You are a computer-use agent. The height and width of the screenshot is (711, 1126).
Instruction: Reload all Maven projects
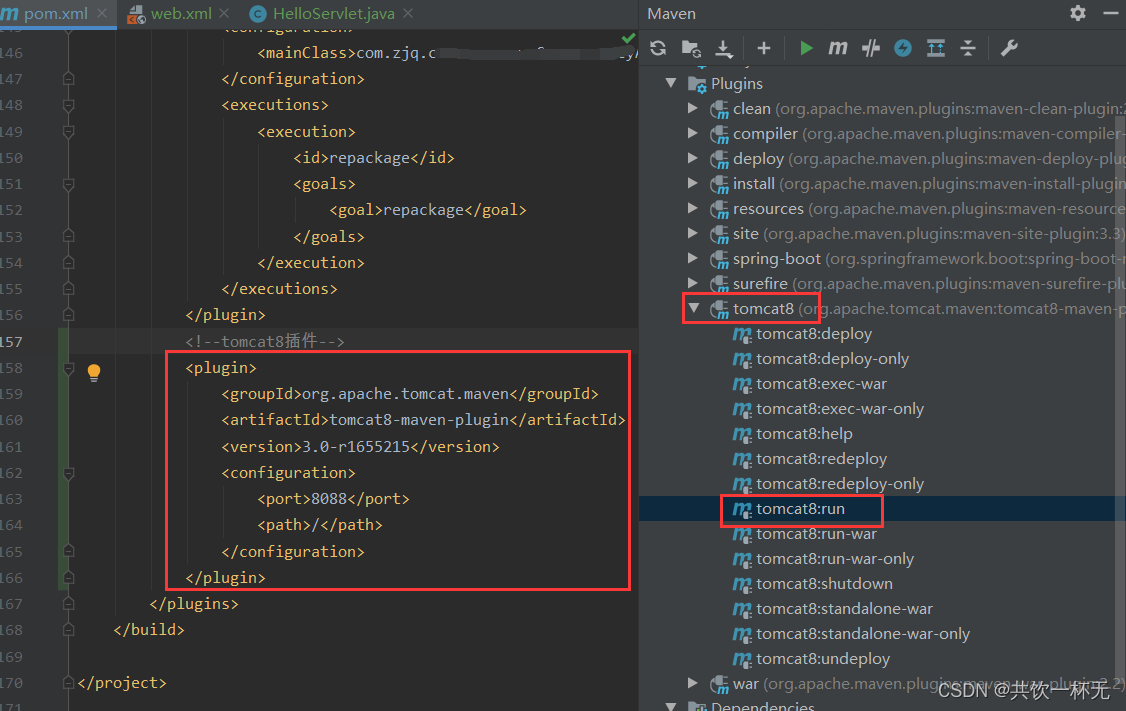coord(658,48)
